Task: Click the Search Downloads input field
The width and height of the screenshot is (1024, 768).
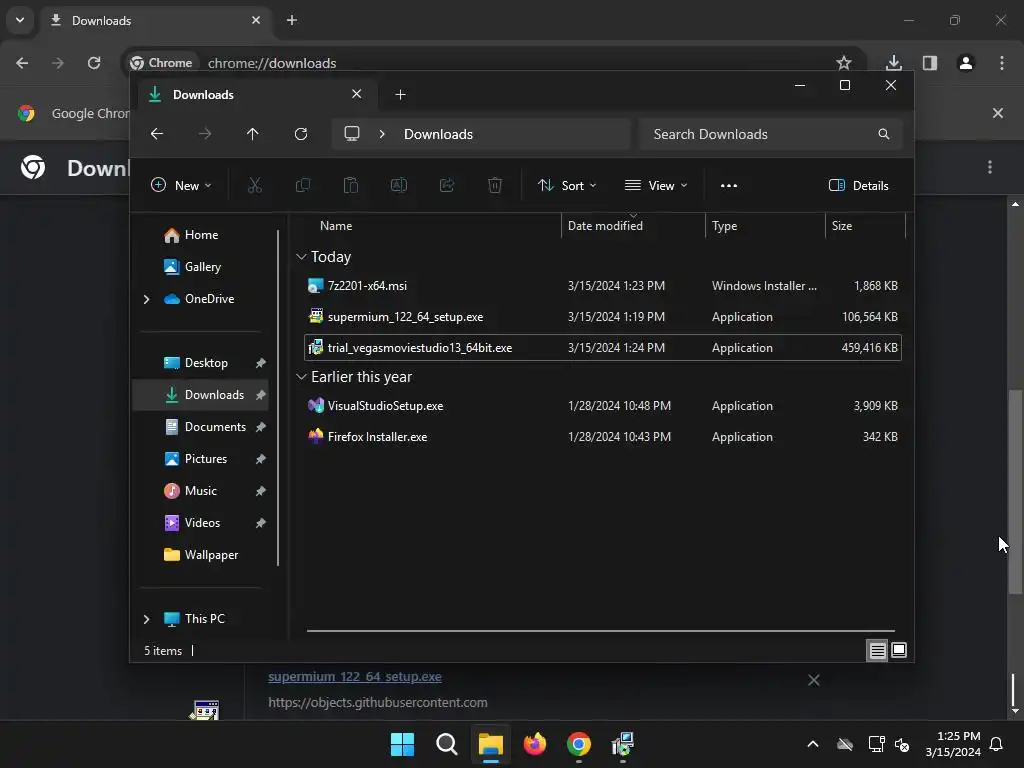Action: pos(771,134)
